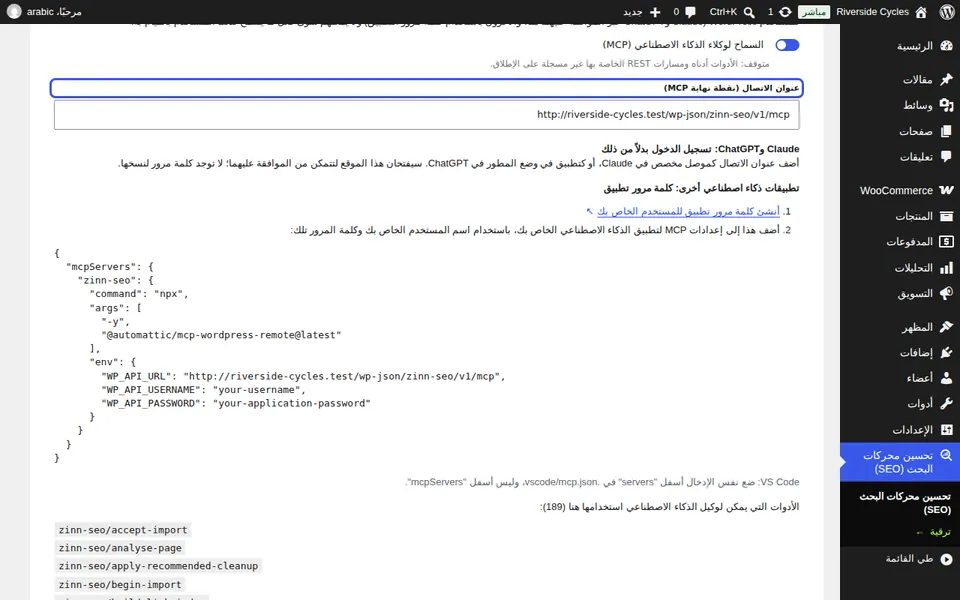
Task: Click zinn-seo/begin-import tool name
Action: click(120, 584)
